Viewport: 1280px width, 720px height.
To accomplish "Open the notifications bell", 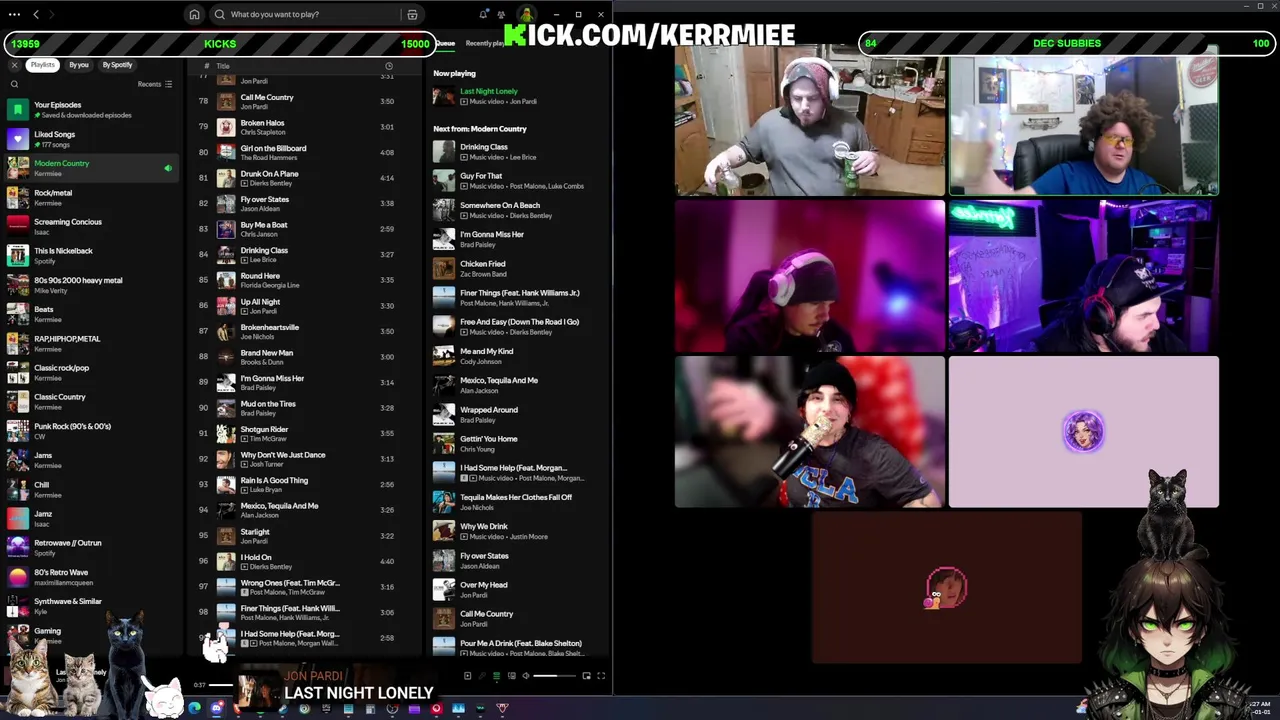I will tap(483, 15).
